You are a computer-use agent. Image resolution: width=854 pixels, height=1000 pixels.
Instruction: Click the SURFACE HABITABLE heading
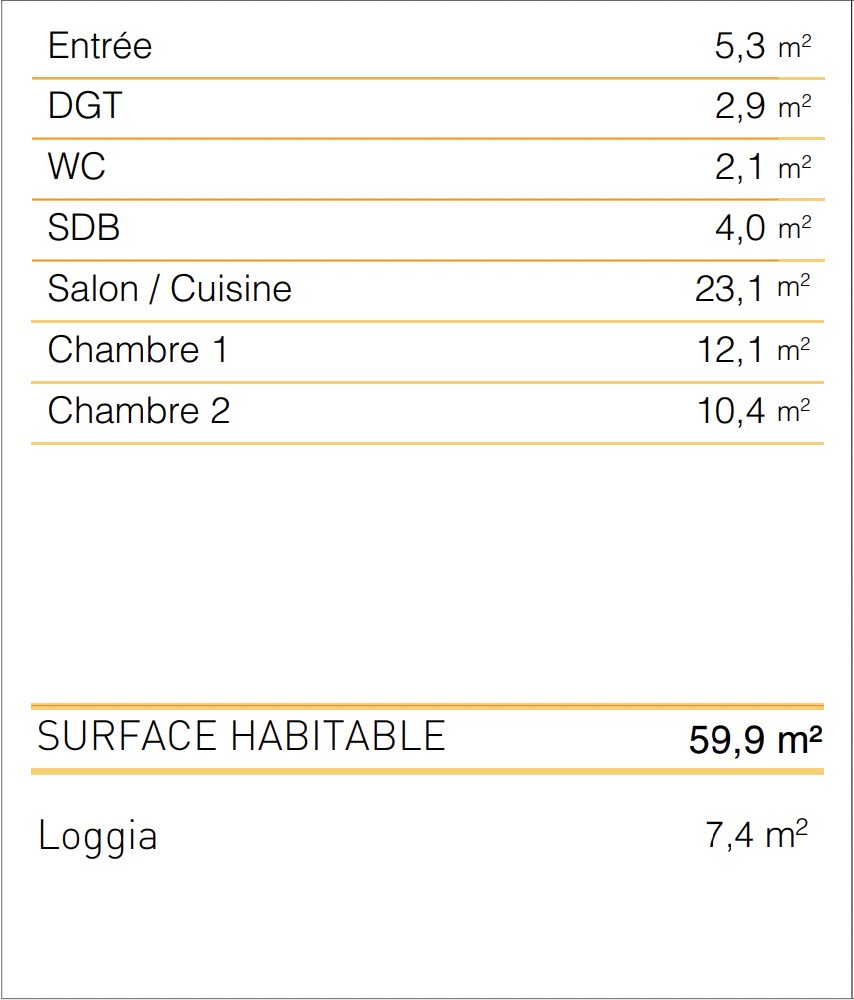point(241,737)
